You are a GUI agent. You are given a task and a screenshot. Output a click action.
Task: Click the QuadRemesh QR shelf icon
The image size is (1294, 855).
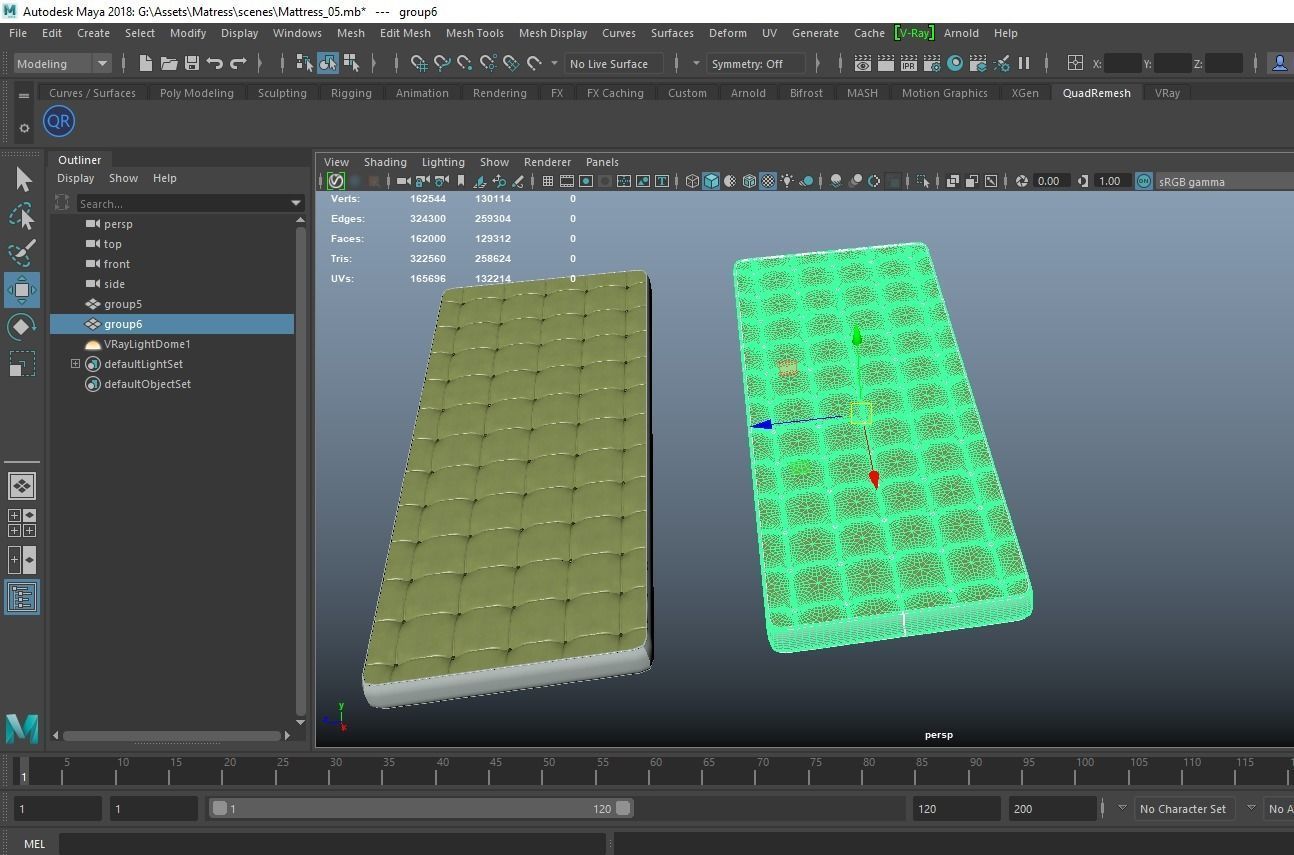tap(59, 122)
